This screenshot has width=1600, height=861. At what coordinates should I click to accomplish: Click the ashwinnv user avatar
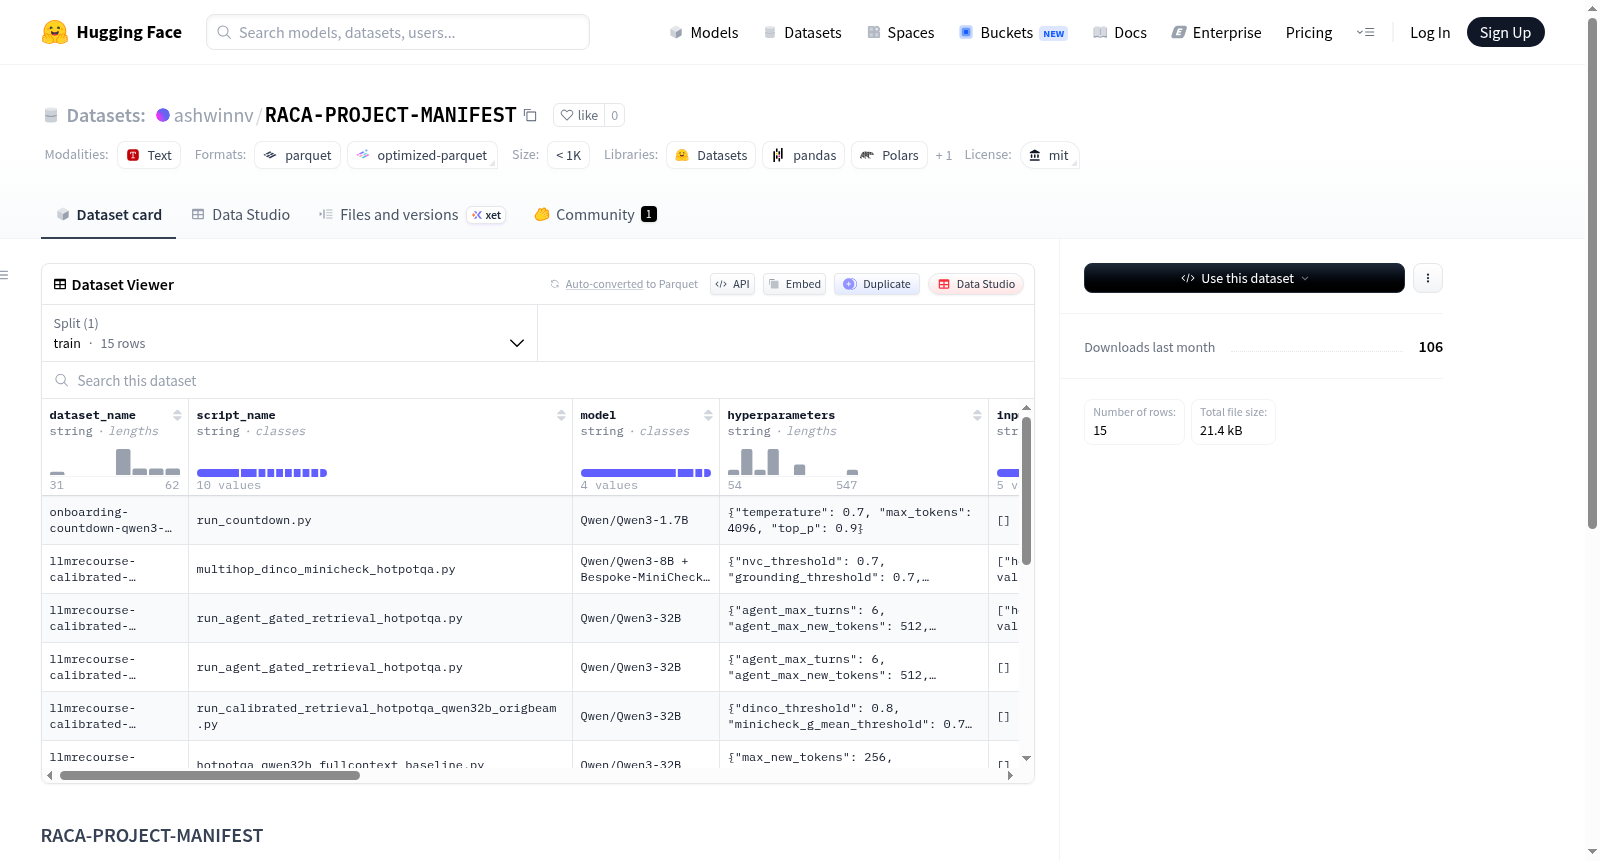coord(163,115)
